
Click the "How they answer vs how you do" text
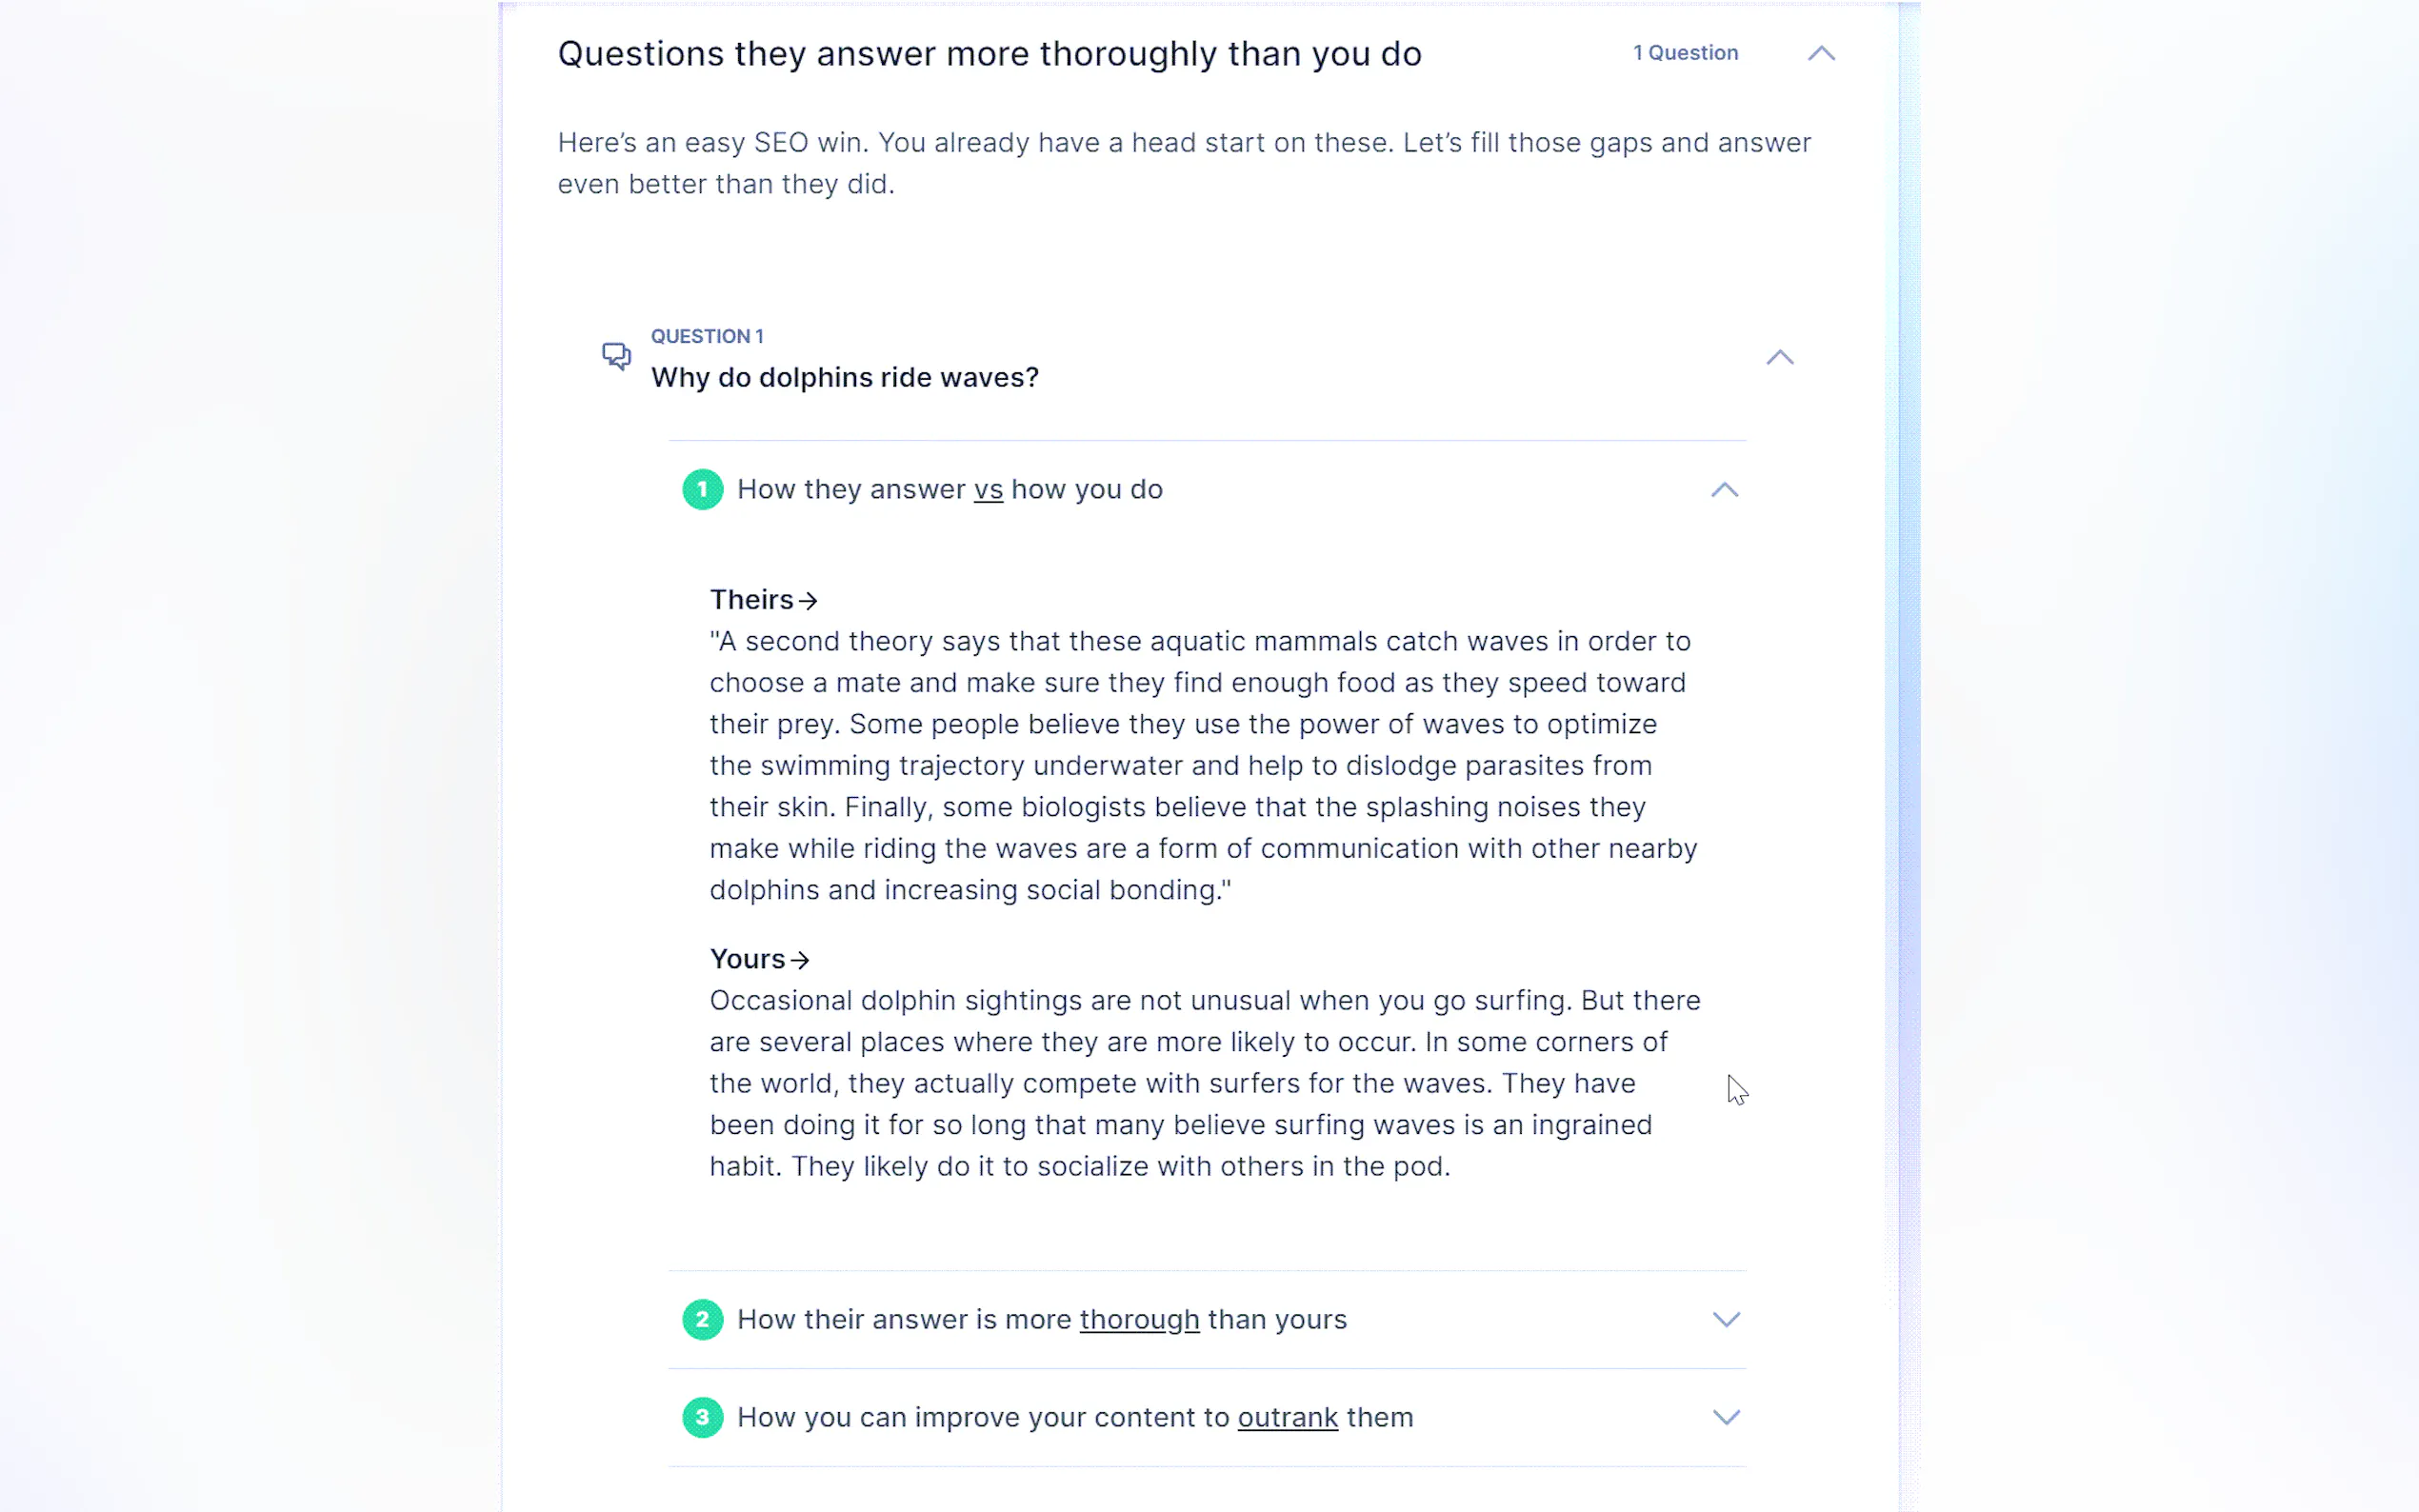(949, 489)
